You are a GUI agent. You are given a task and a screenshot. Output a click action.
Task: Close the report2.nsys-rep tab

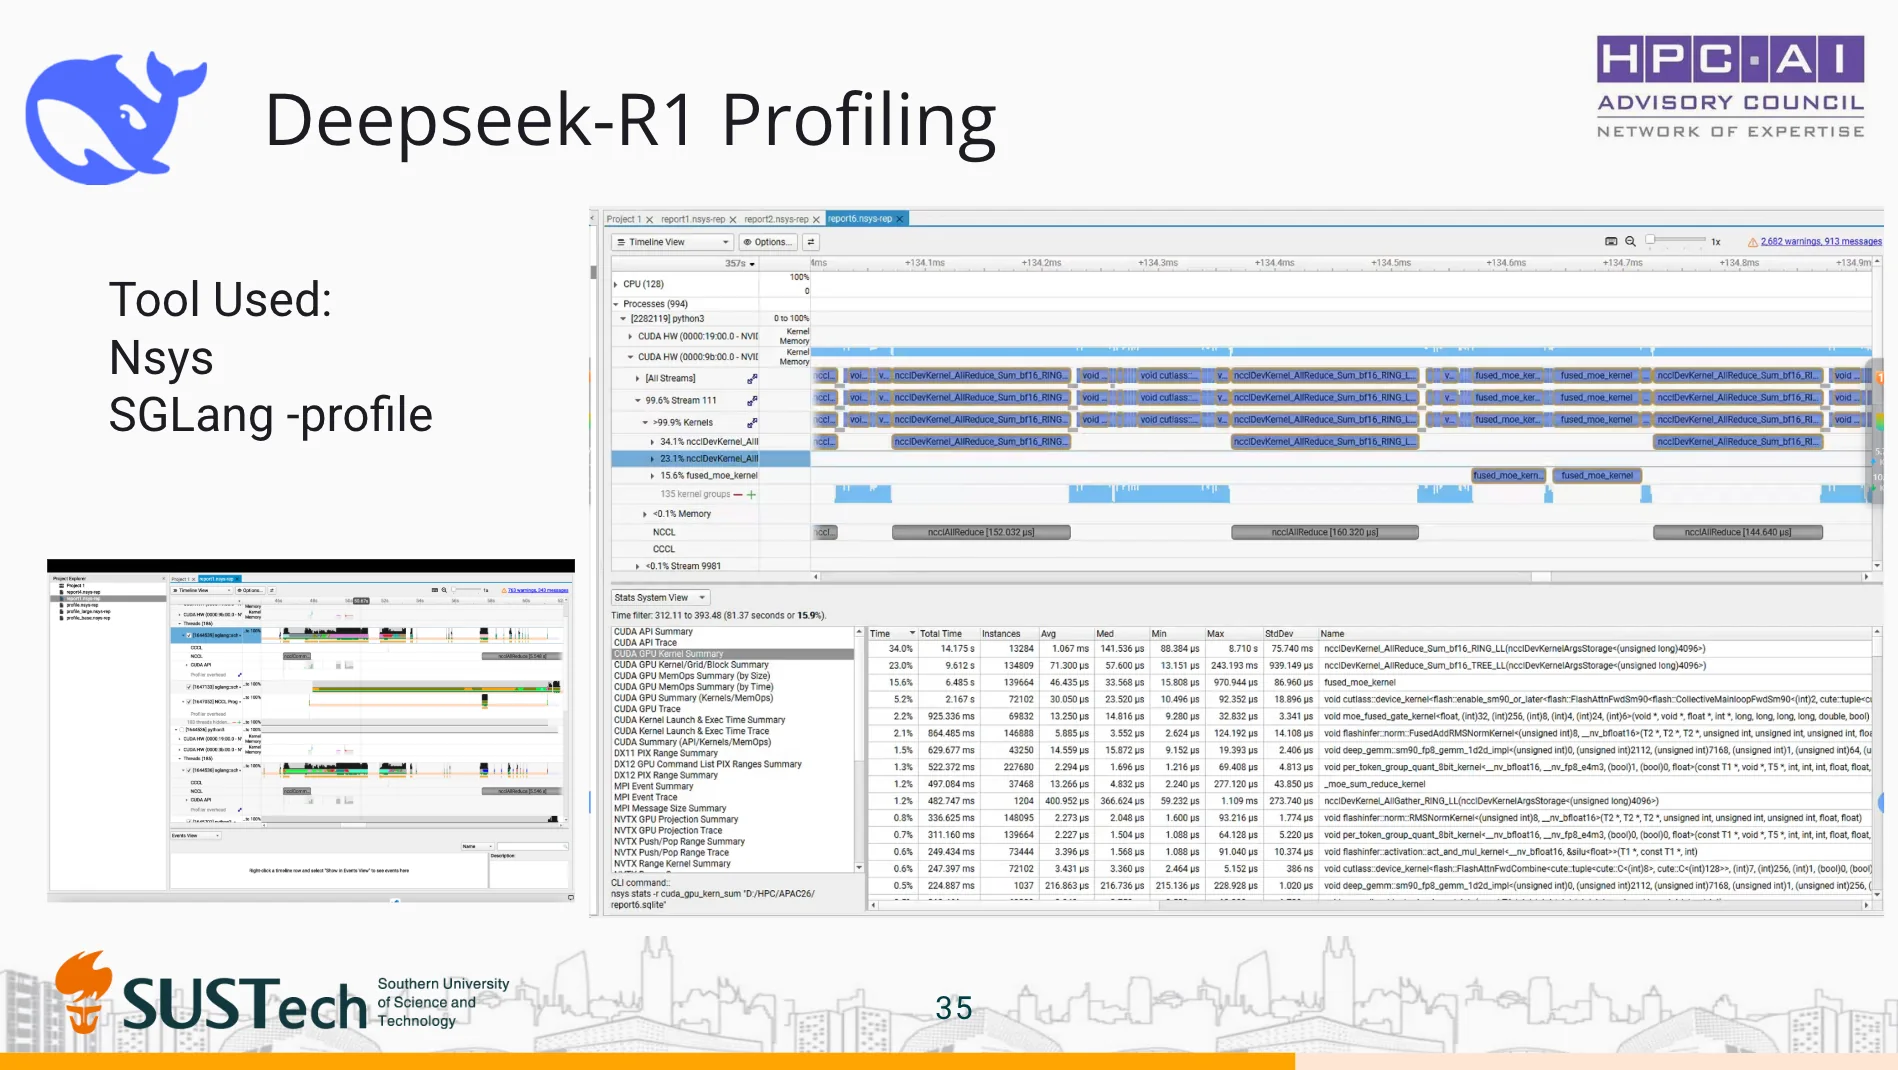816,220
